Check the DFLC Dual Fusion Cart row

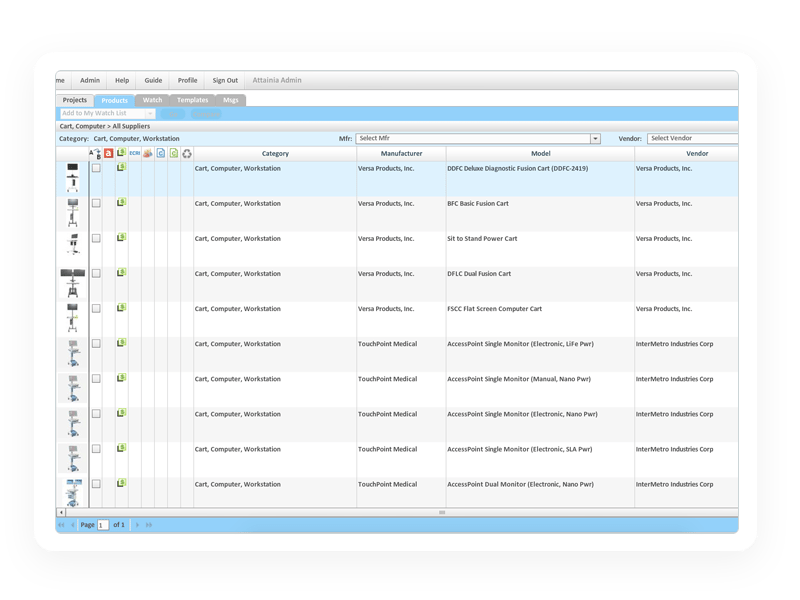pyautogui.click(x=96, y=274)
